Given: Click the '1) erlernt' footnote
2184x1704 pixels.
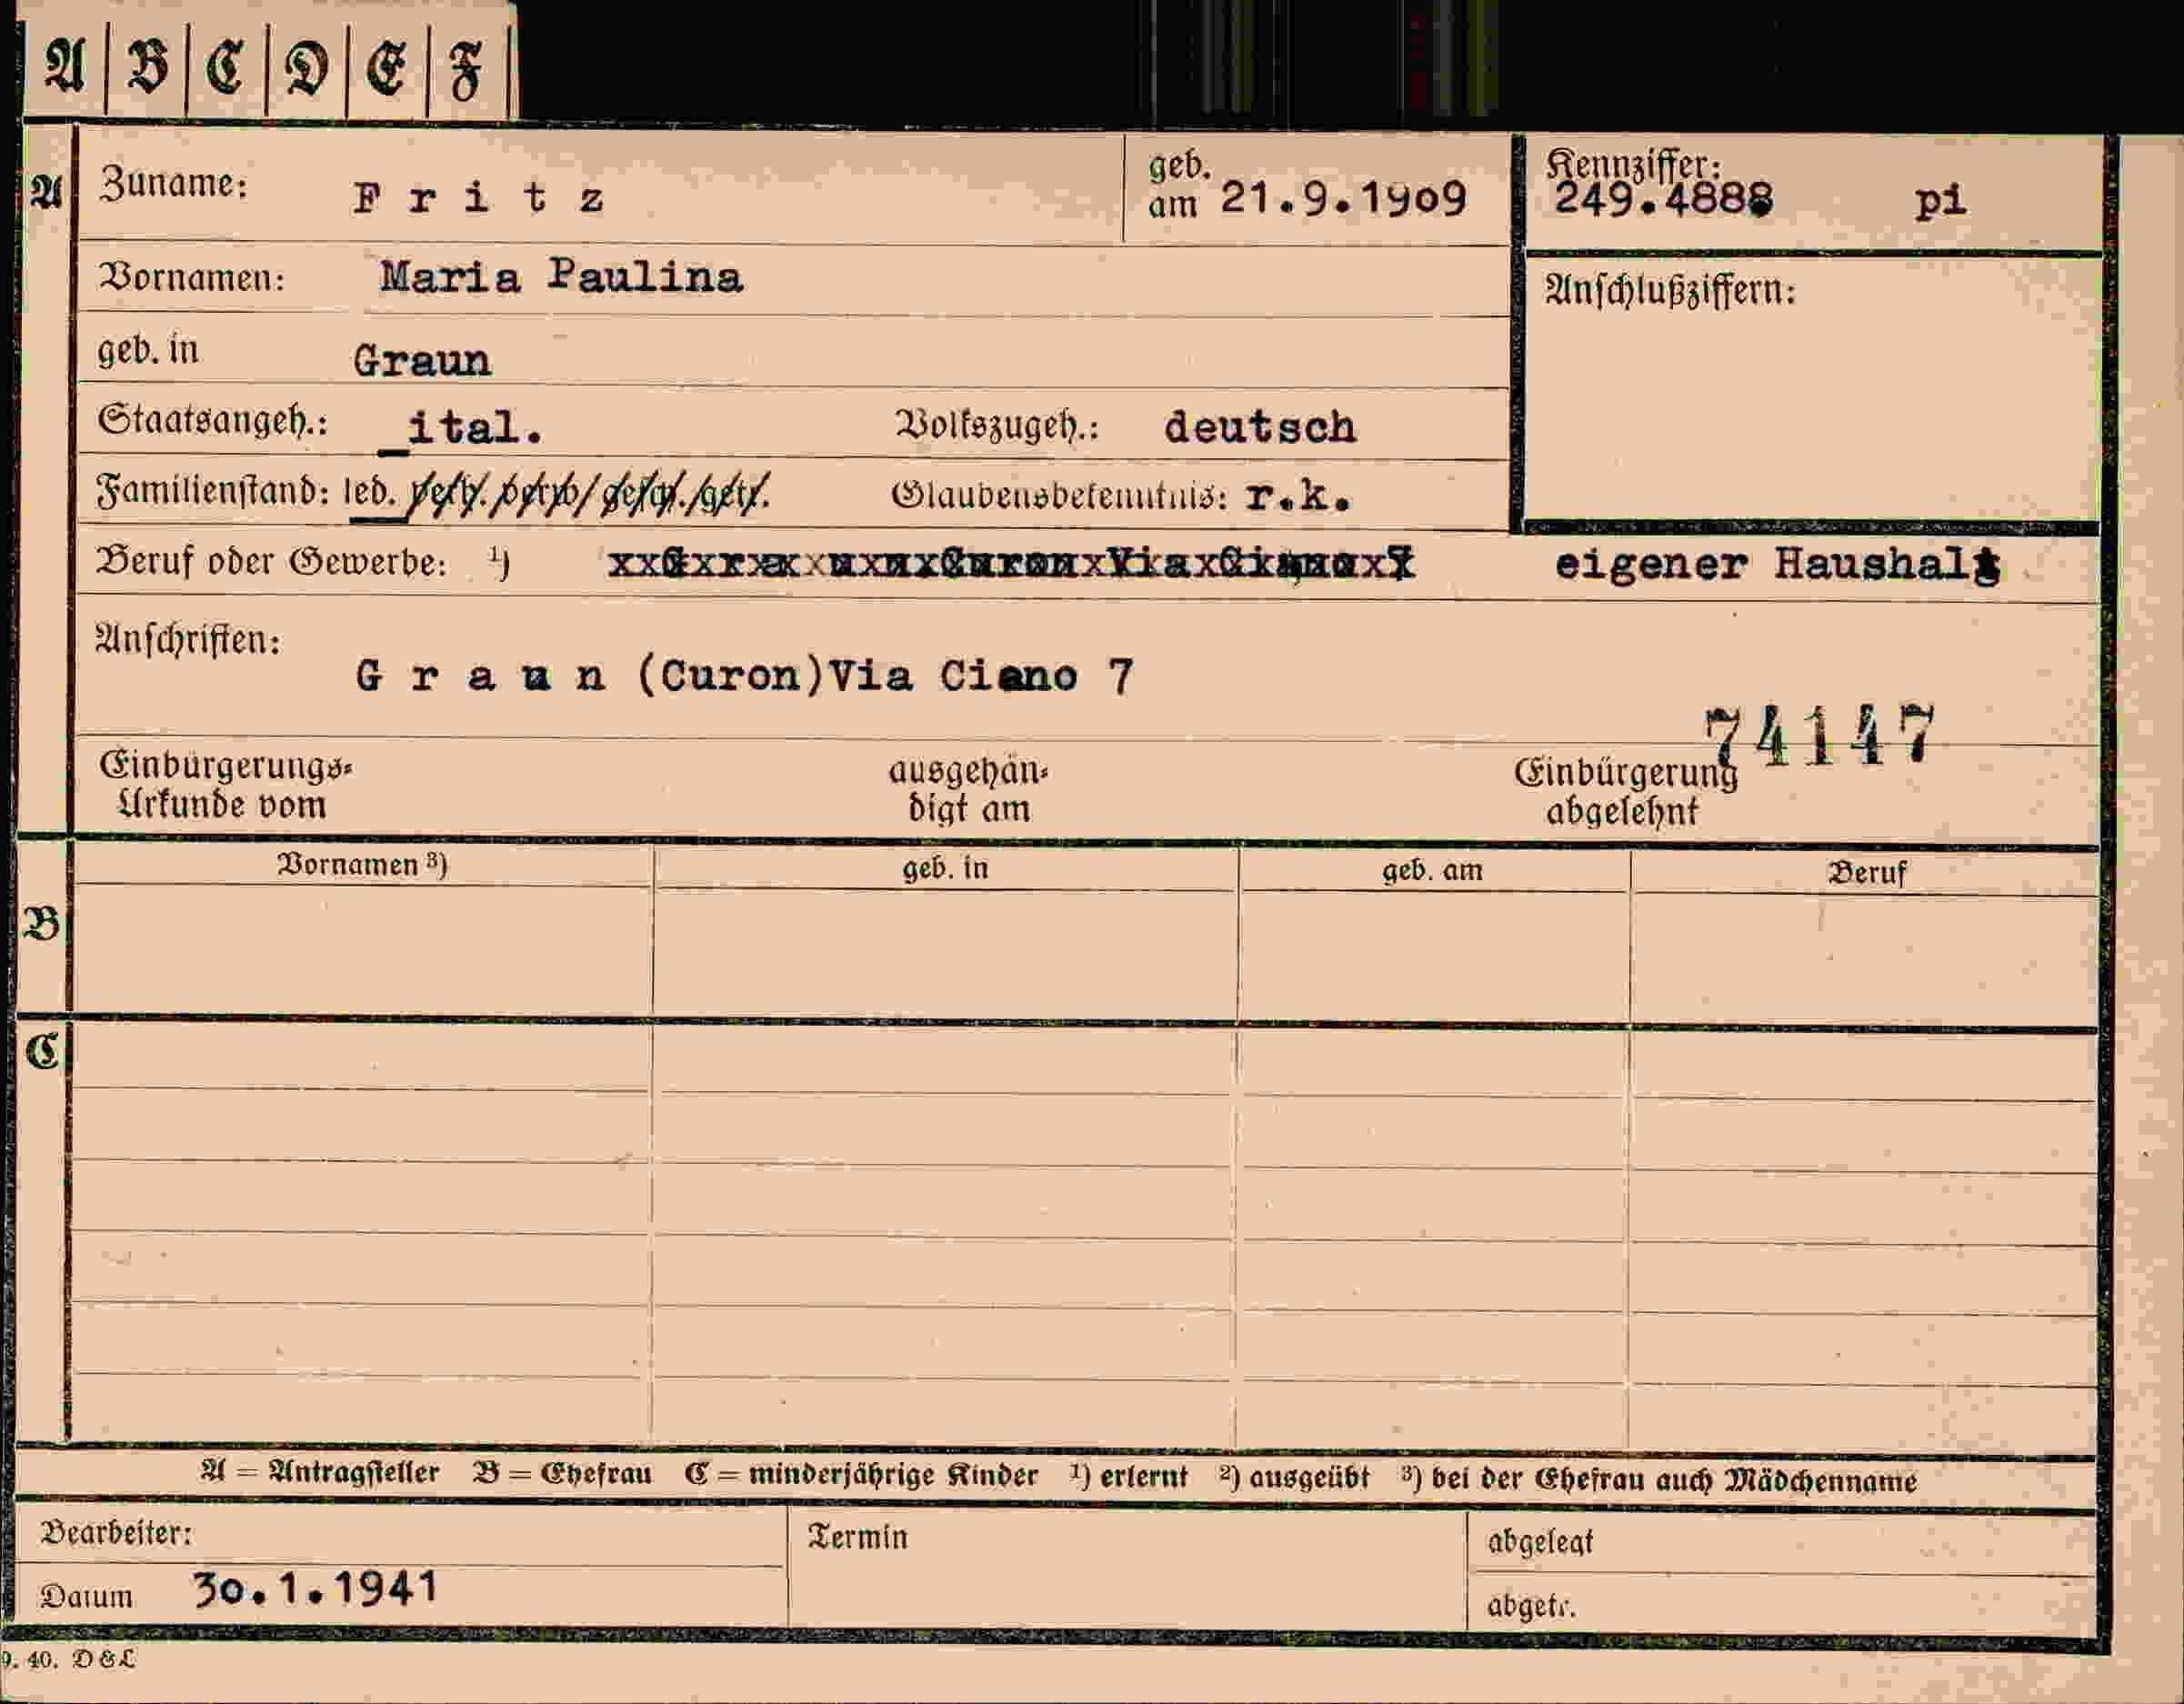Looking at the screenshot, I should point(1129,1477).
